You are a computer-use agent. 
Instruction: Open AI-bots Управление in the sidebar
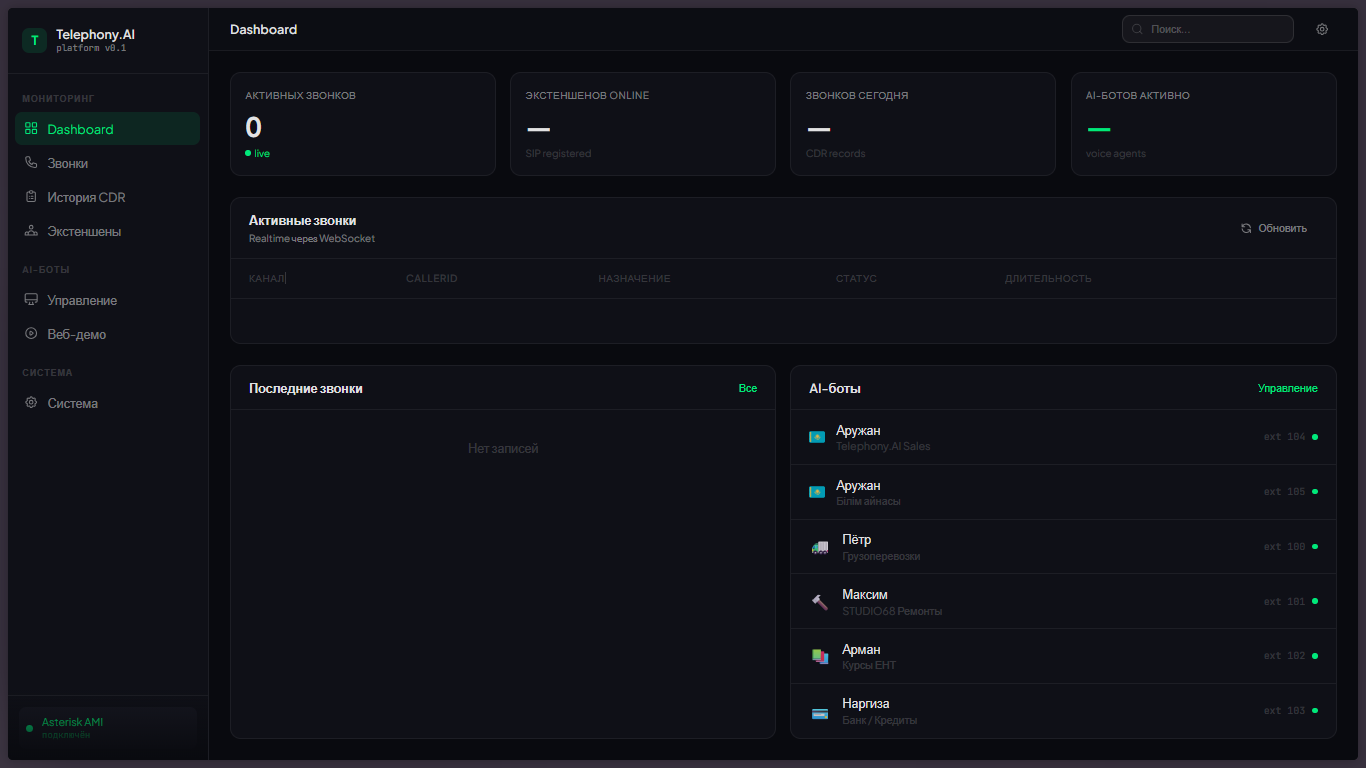click(x=107, y=300)
